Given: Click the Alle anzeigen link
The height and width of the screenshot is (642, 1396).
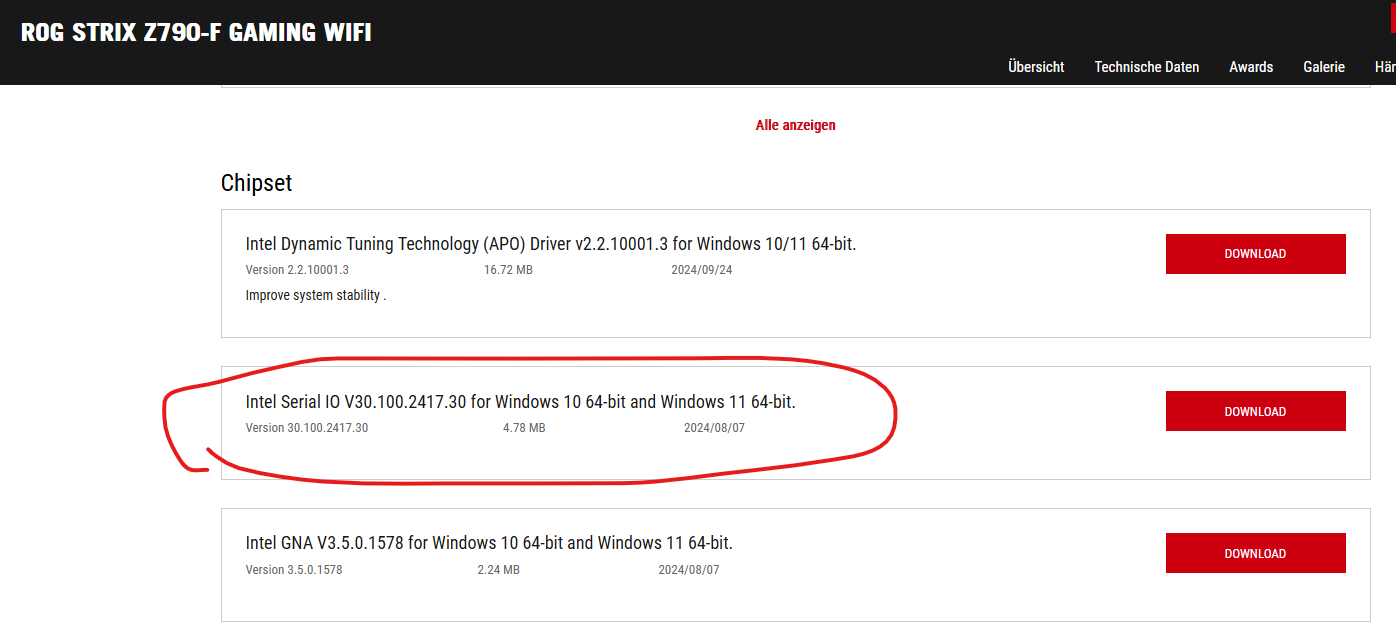Looking at the screenshot, I should [796, 125].
